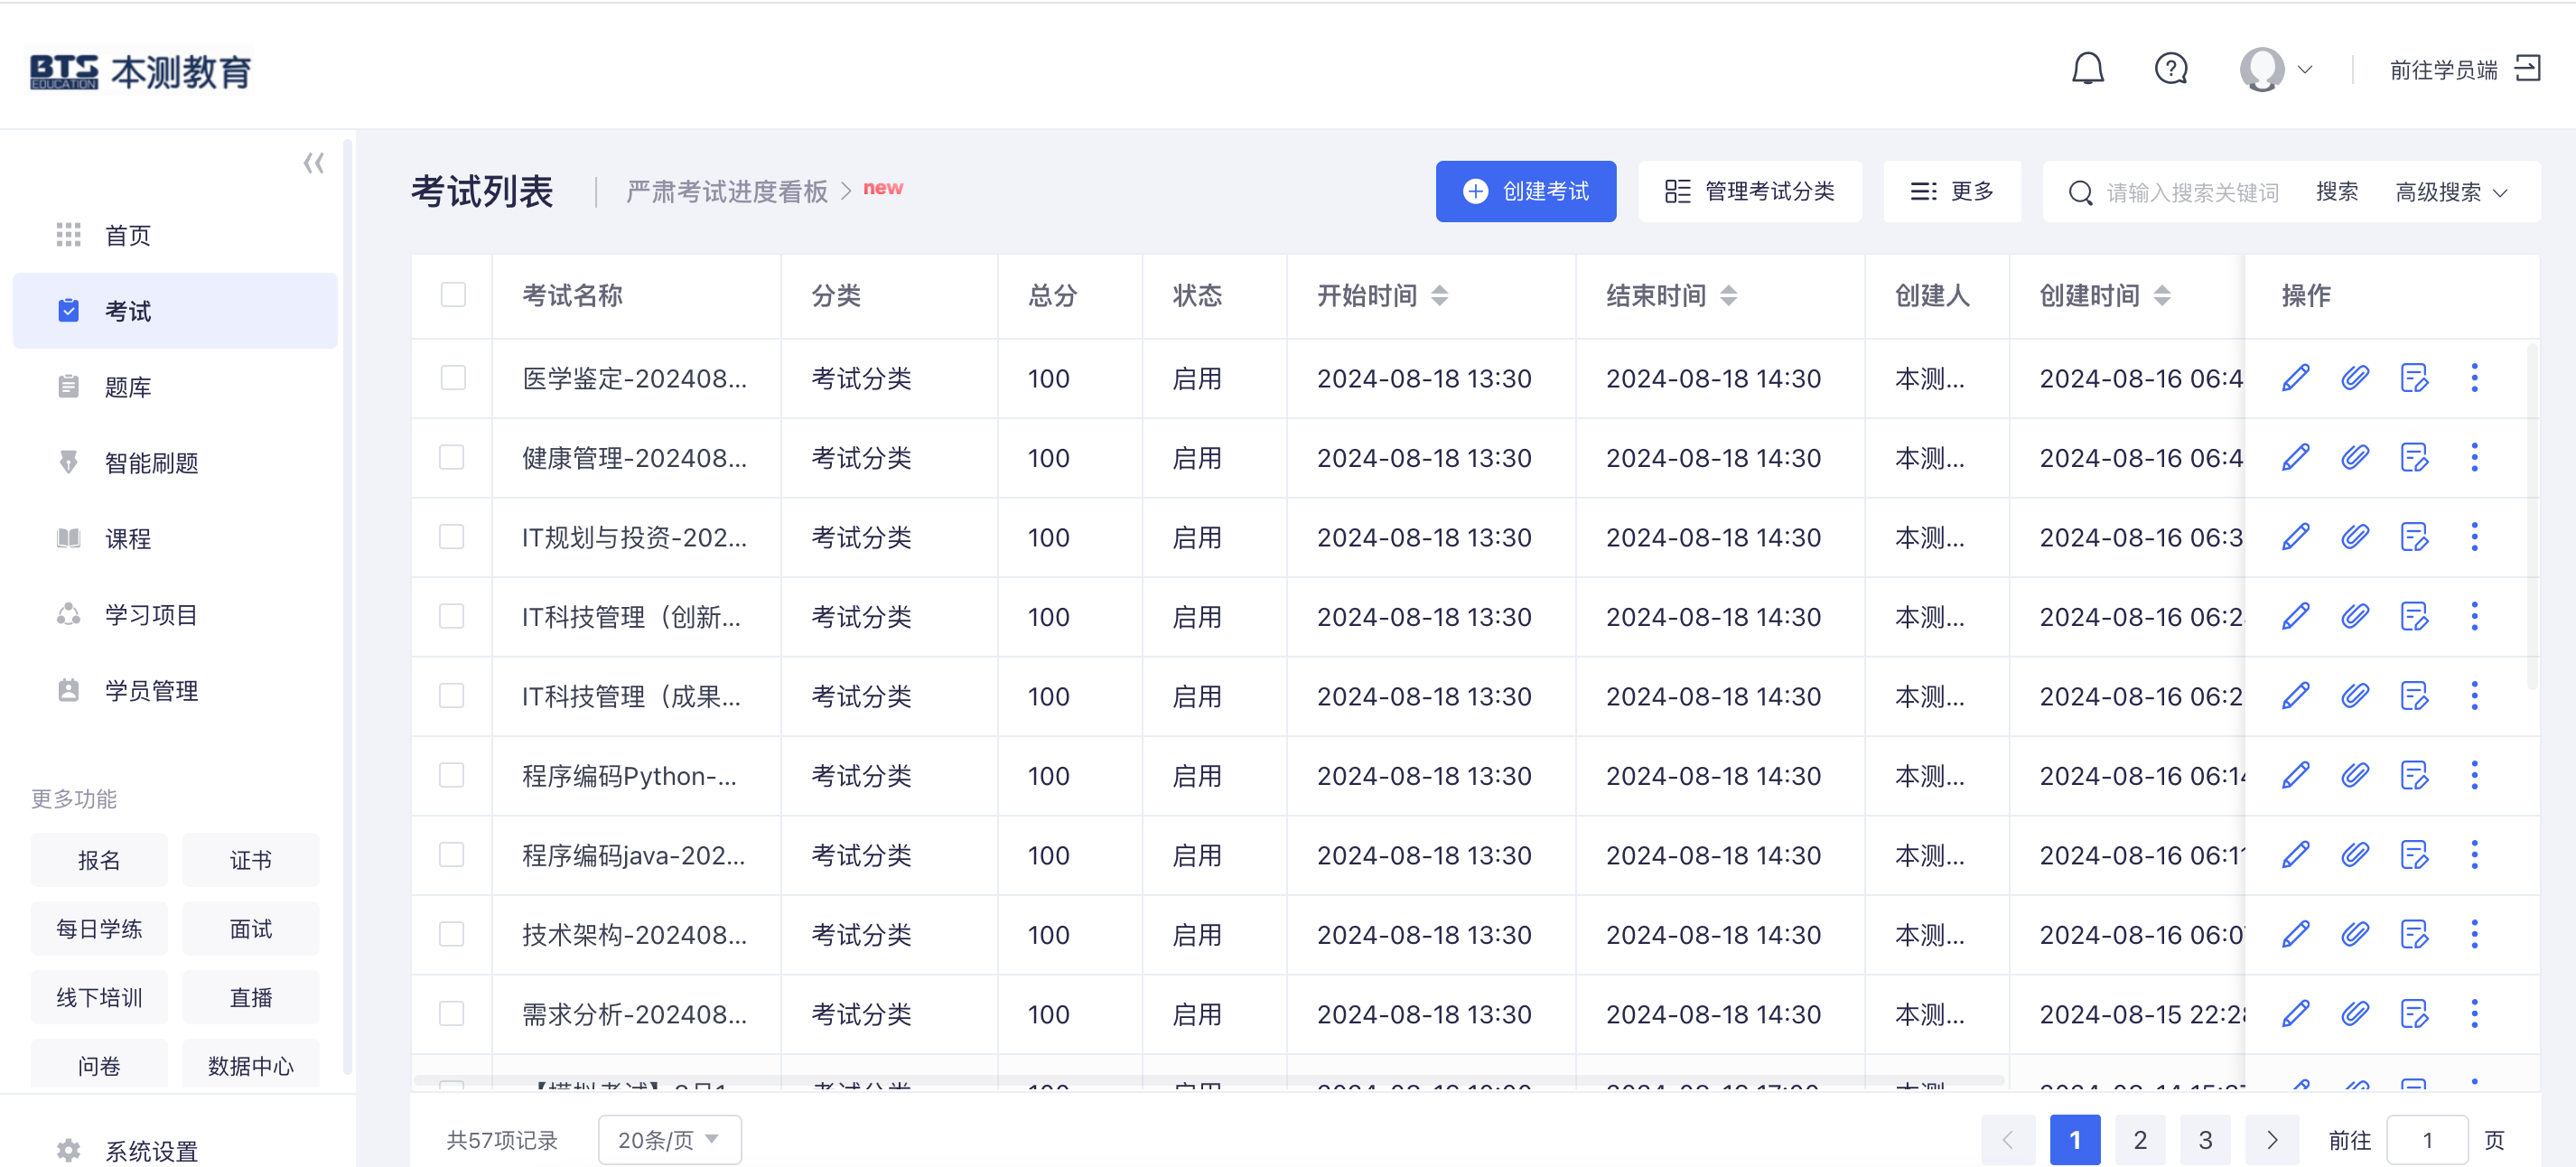The image size is (2576, 1167).
Task: Click the 报名 feature button
Action: tap(99, 860)
